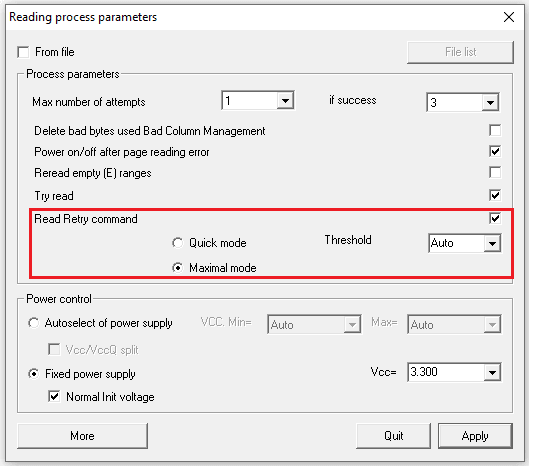Click the Quit button

(394, 436)
